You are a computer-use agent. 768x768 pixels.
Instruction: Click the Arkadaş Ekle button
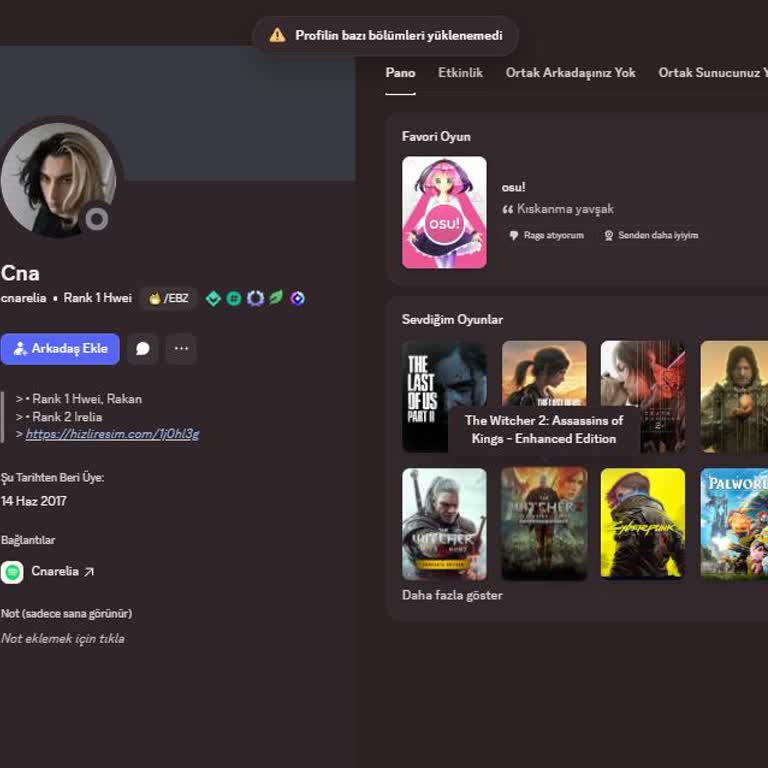(60, 349)
